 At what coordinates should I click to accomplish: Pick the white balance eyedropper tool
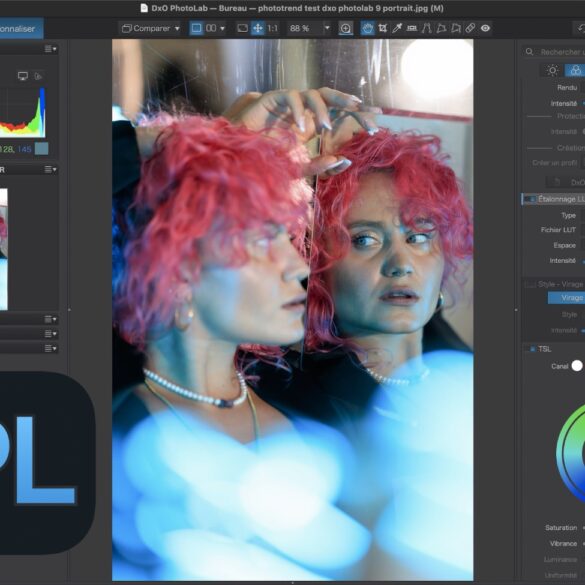tap(397, 28)
